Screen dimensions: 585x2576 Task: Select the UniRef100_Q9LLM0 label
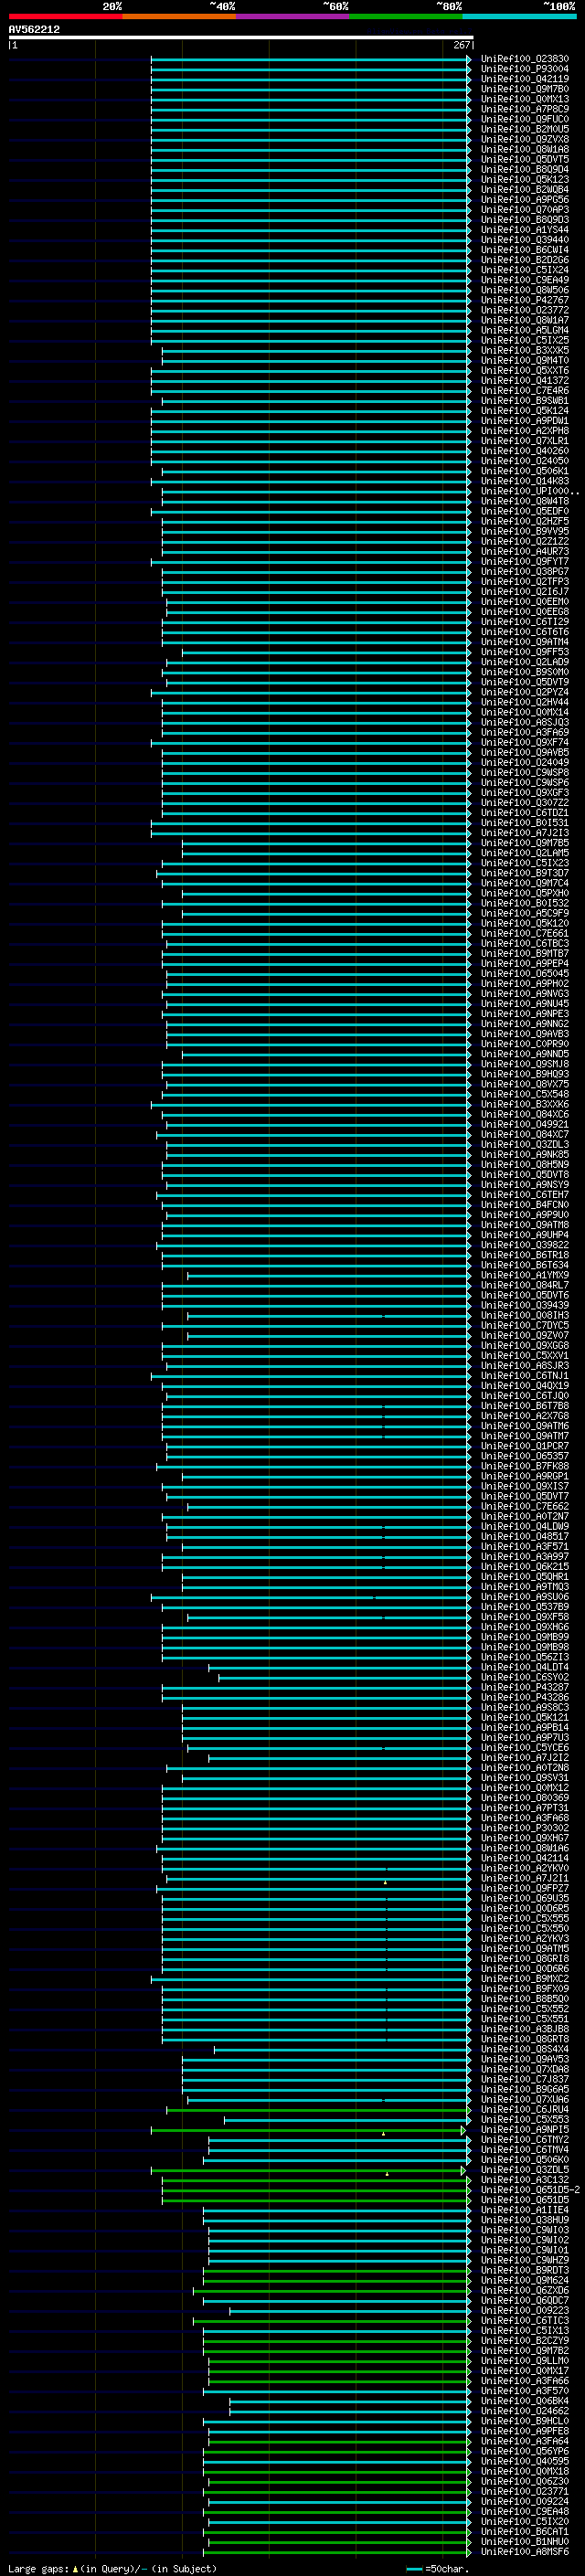524,2360
